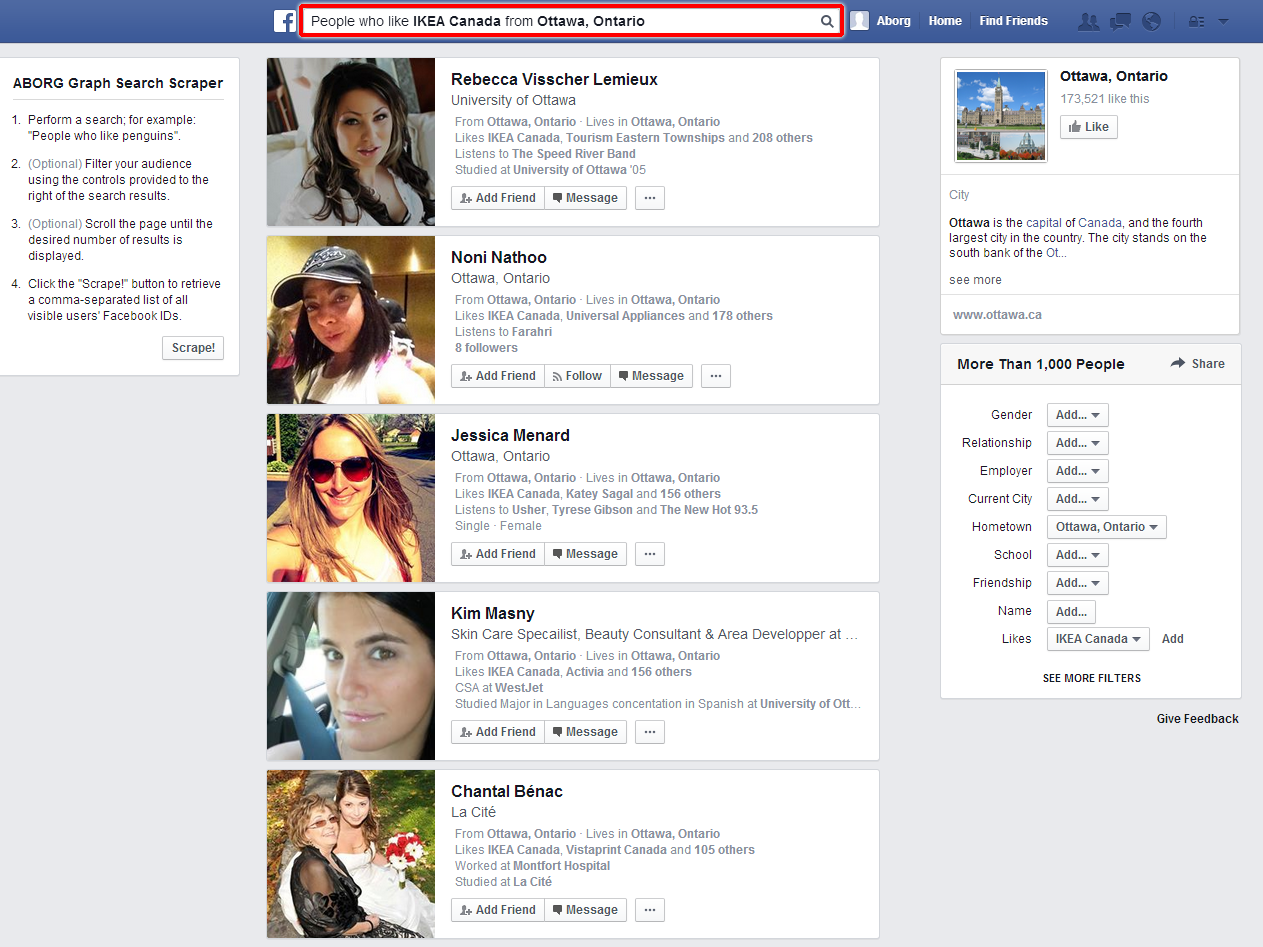Image resolution: width=1263 pixels, height=947 pixels.
Task: Go to Aborg profile
Action: click(893, 21)
